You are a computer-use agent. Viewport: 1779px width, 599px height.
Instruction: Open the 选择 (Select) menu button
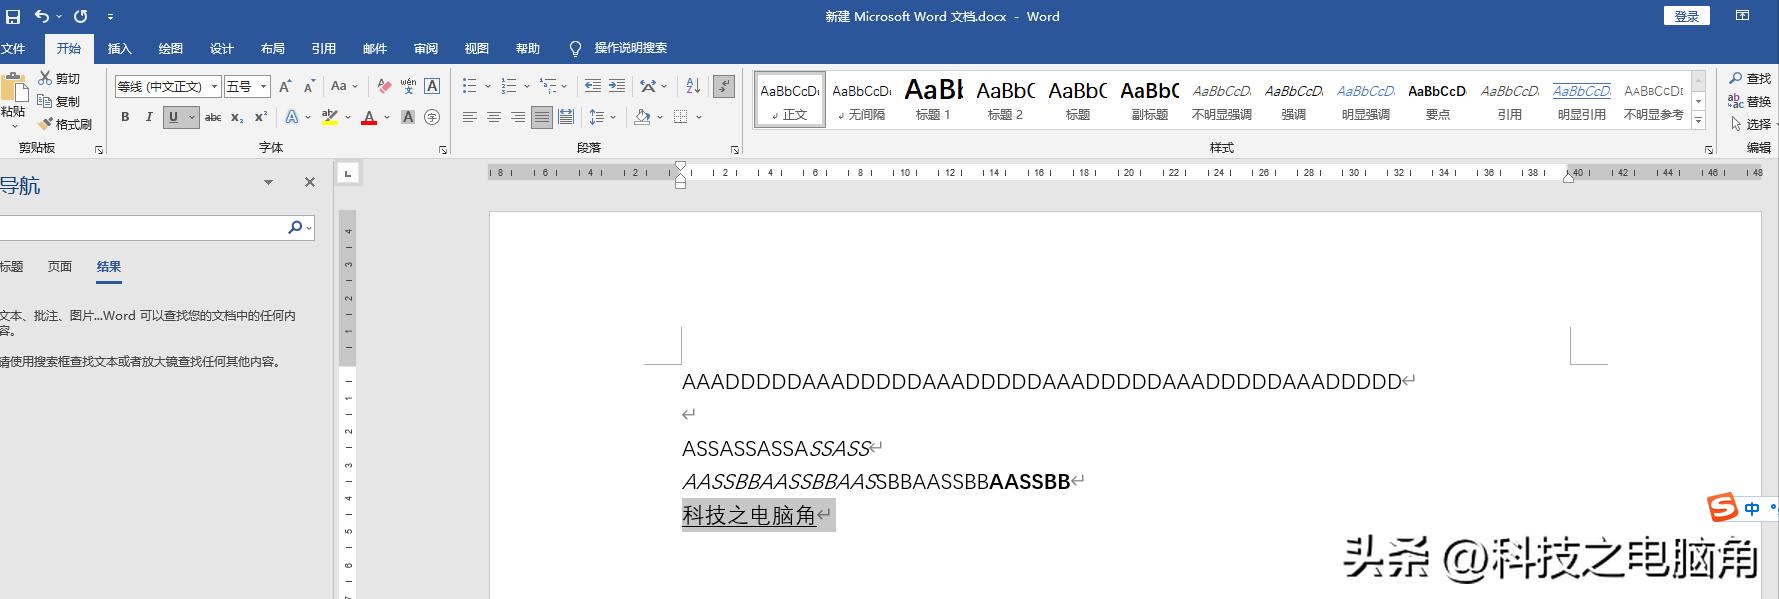coord(1752,124)
